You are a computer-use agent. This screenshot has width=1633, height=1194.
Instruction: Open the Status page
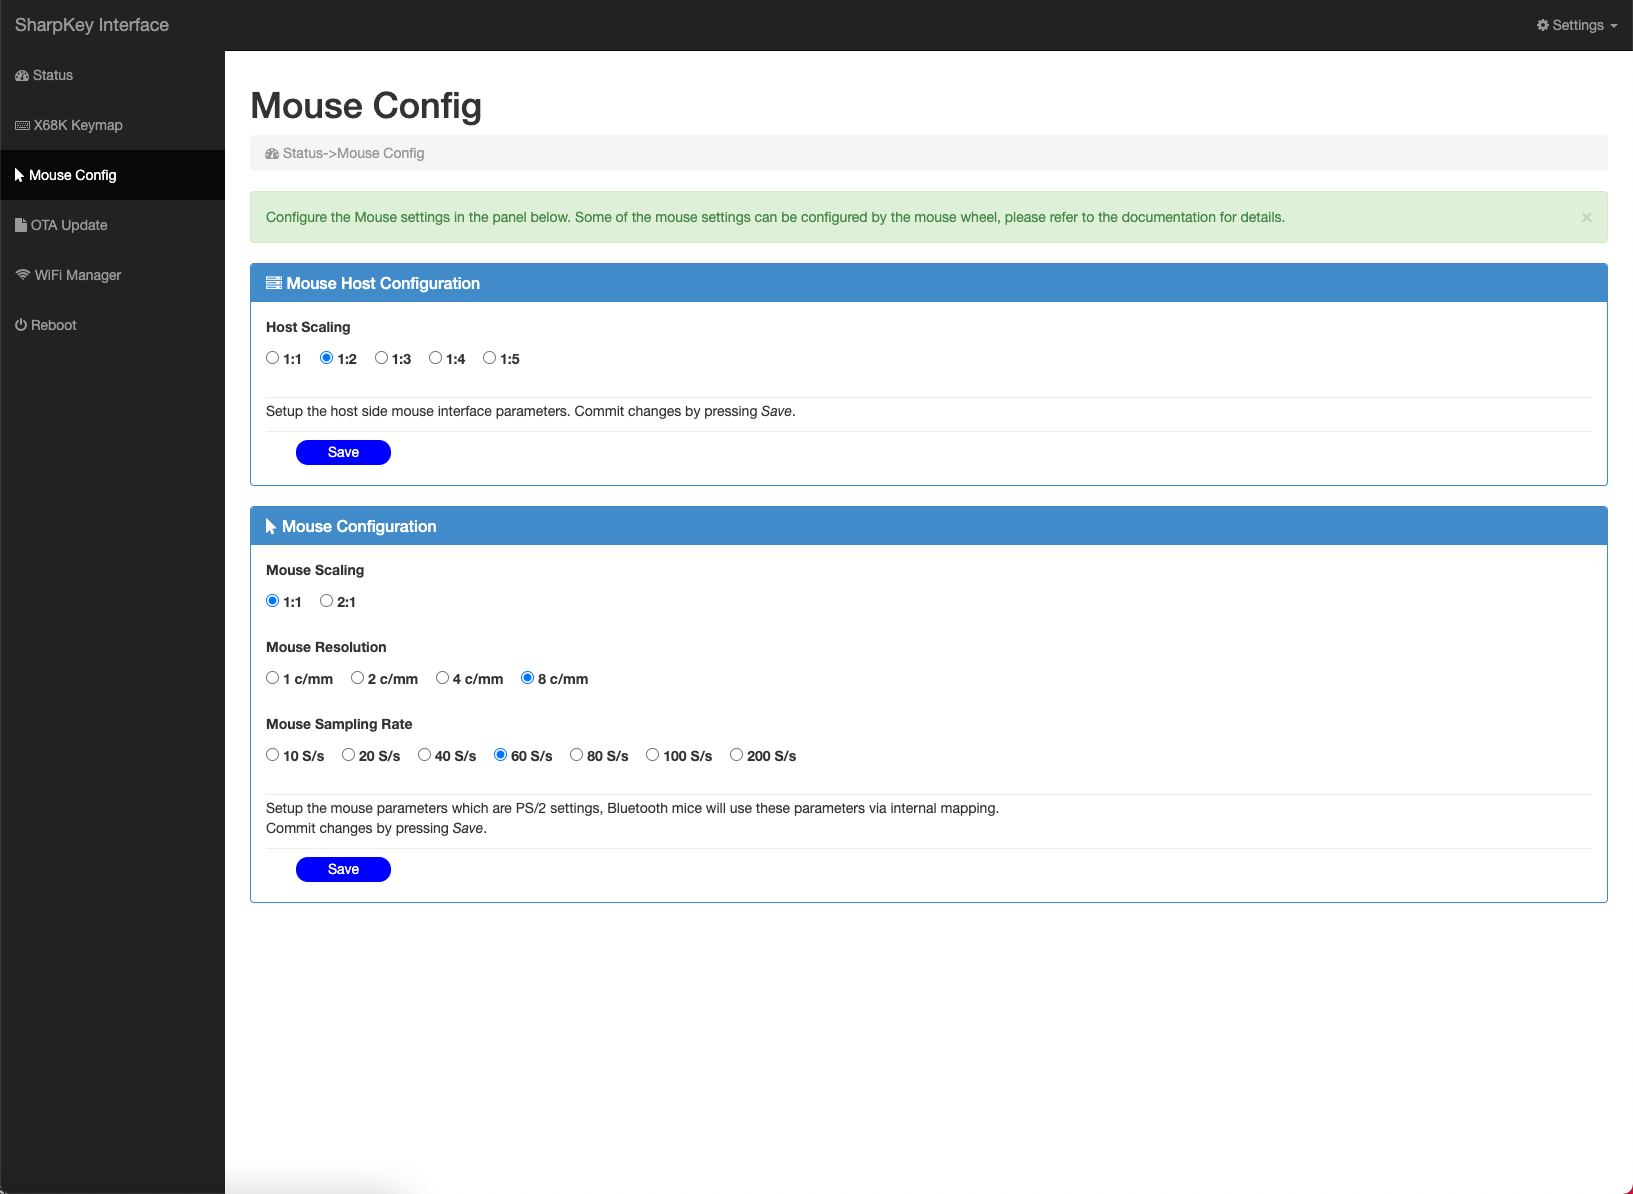pyautogui.click(x=112, y=75)
